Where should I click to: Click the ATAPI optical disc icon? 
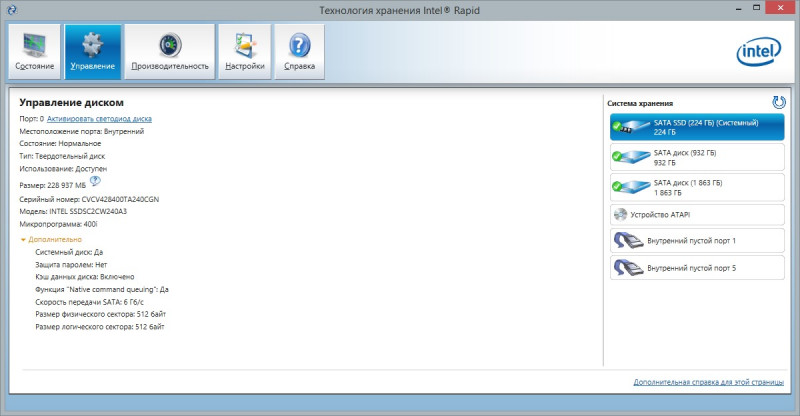click(x=620, y=215)
